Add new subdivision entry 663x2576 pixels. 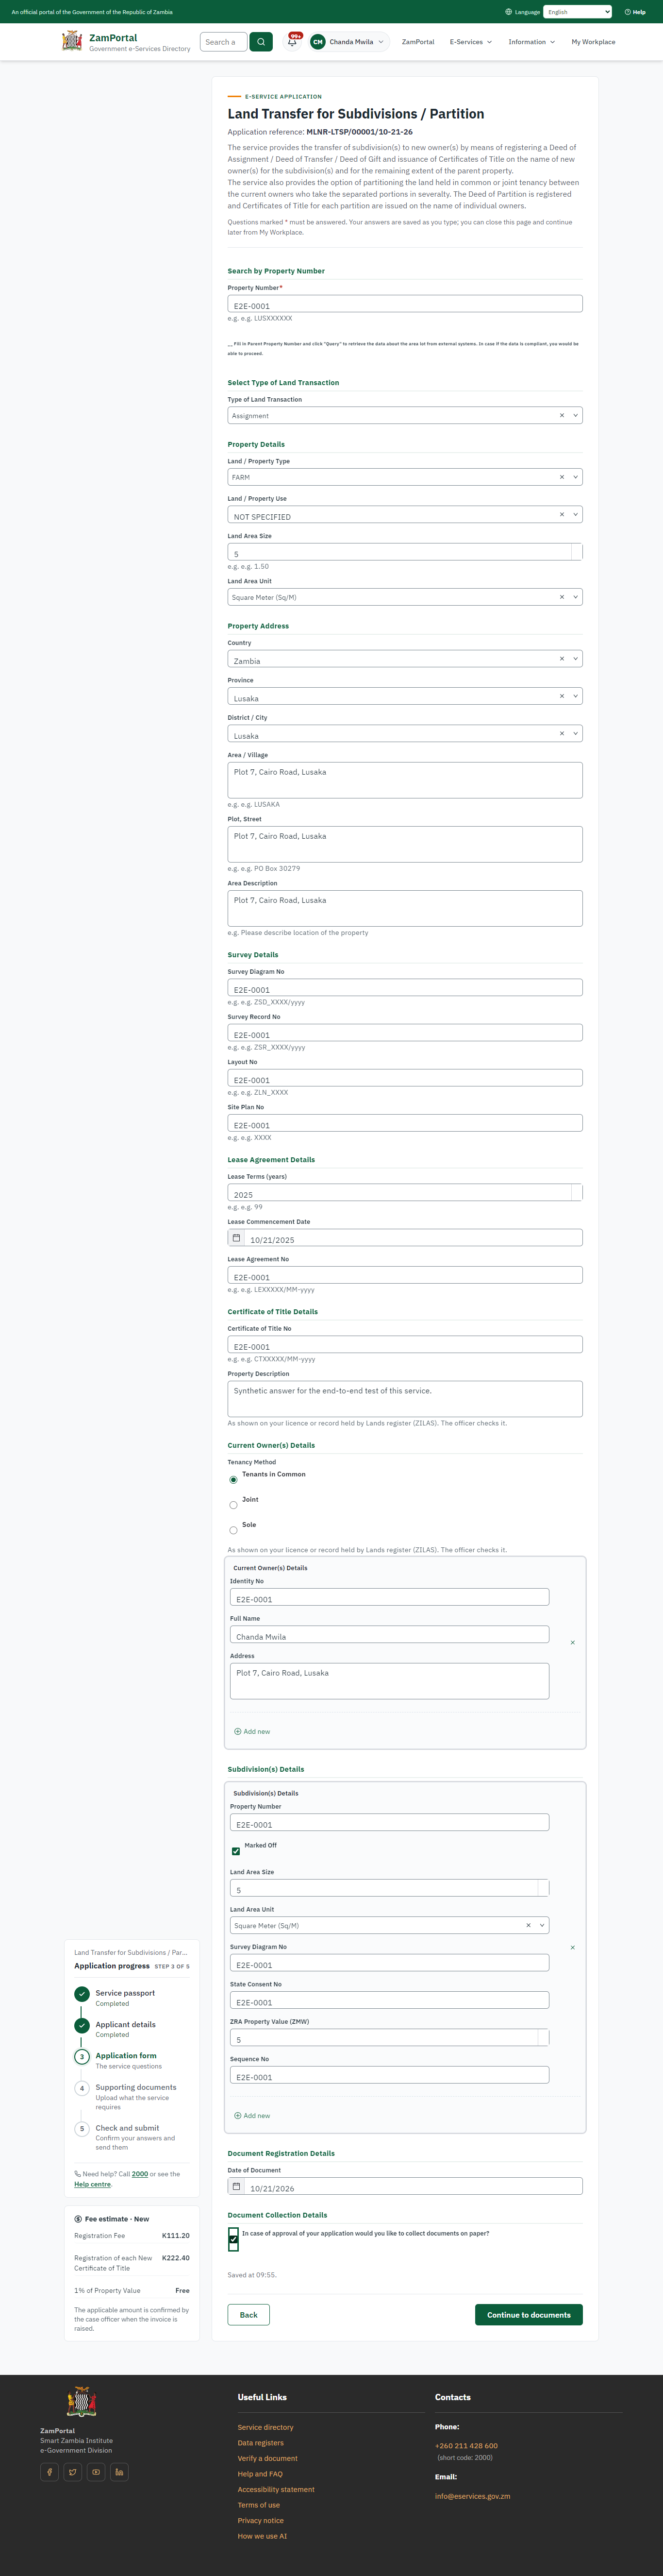click(x=252, y=2116)
